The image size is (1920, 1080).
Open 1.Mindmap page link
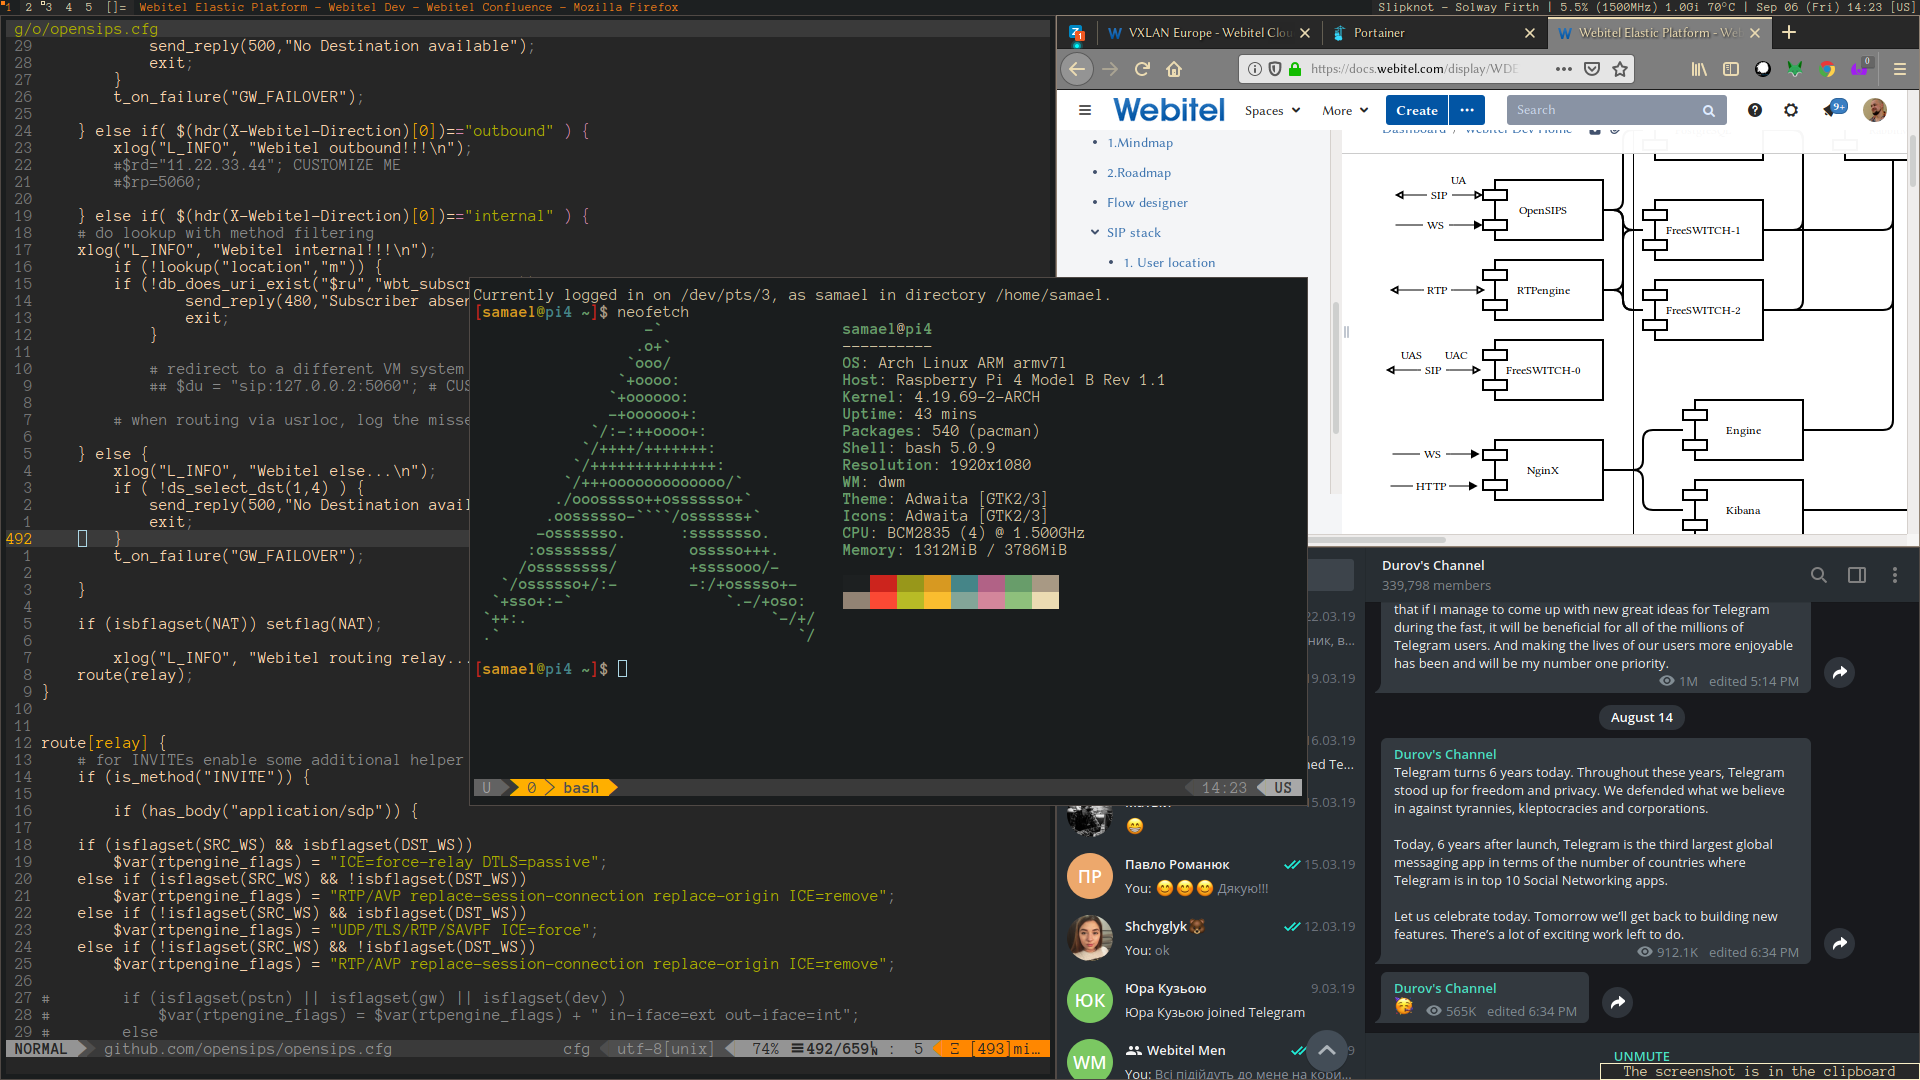(1140, 143)
